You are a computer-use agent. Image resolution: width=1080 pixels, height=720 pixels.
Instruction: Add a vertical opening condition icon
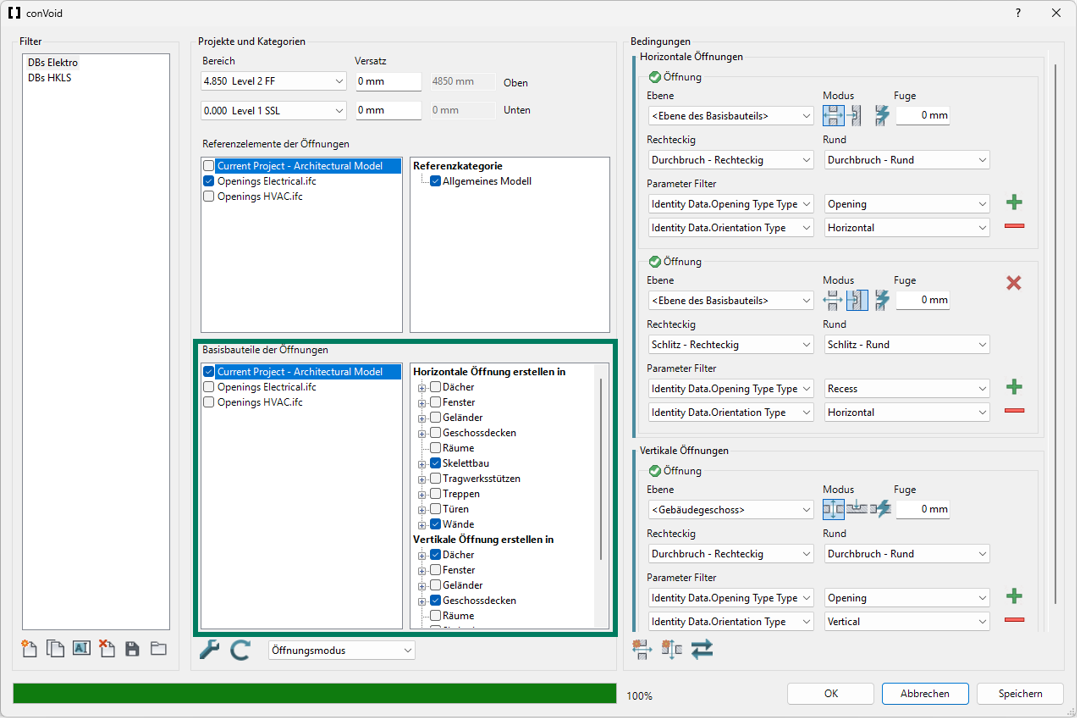672,650
